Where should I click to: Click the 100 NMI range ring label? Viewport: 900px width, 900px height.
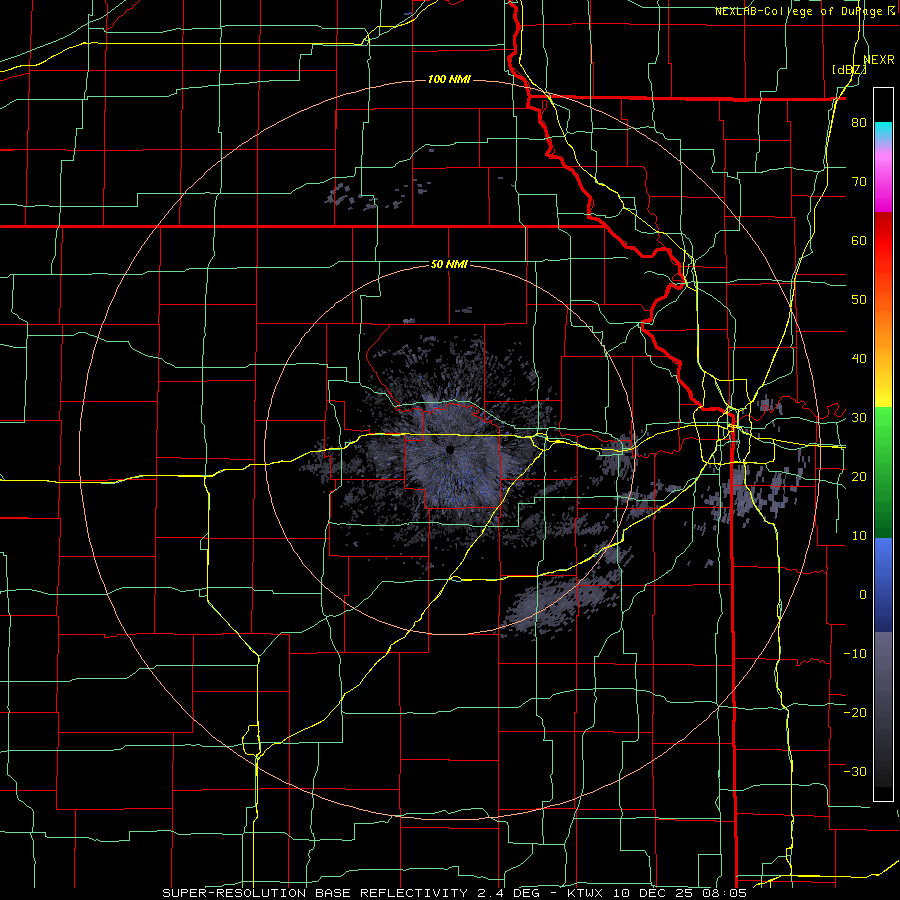pos(449,79)
